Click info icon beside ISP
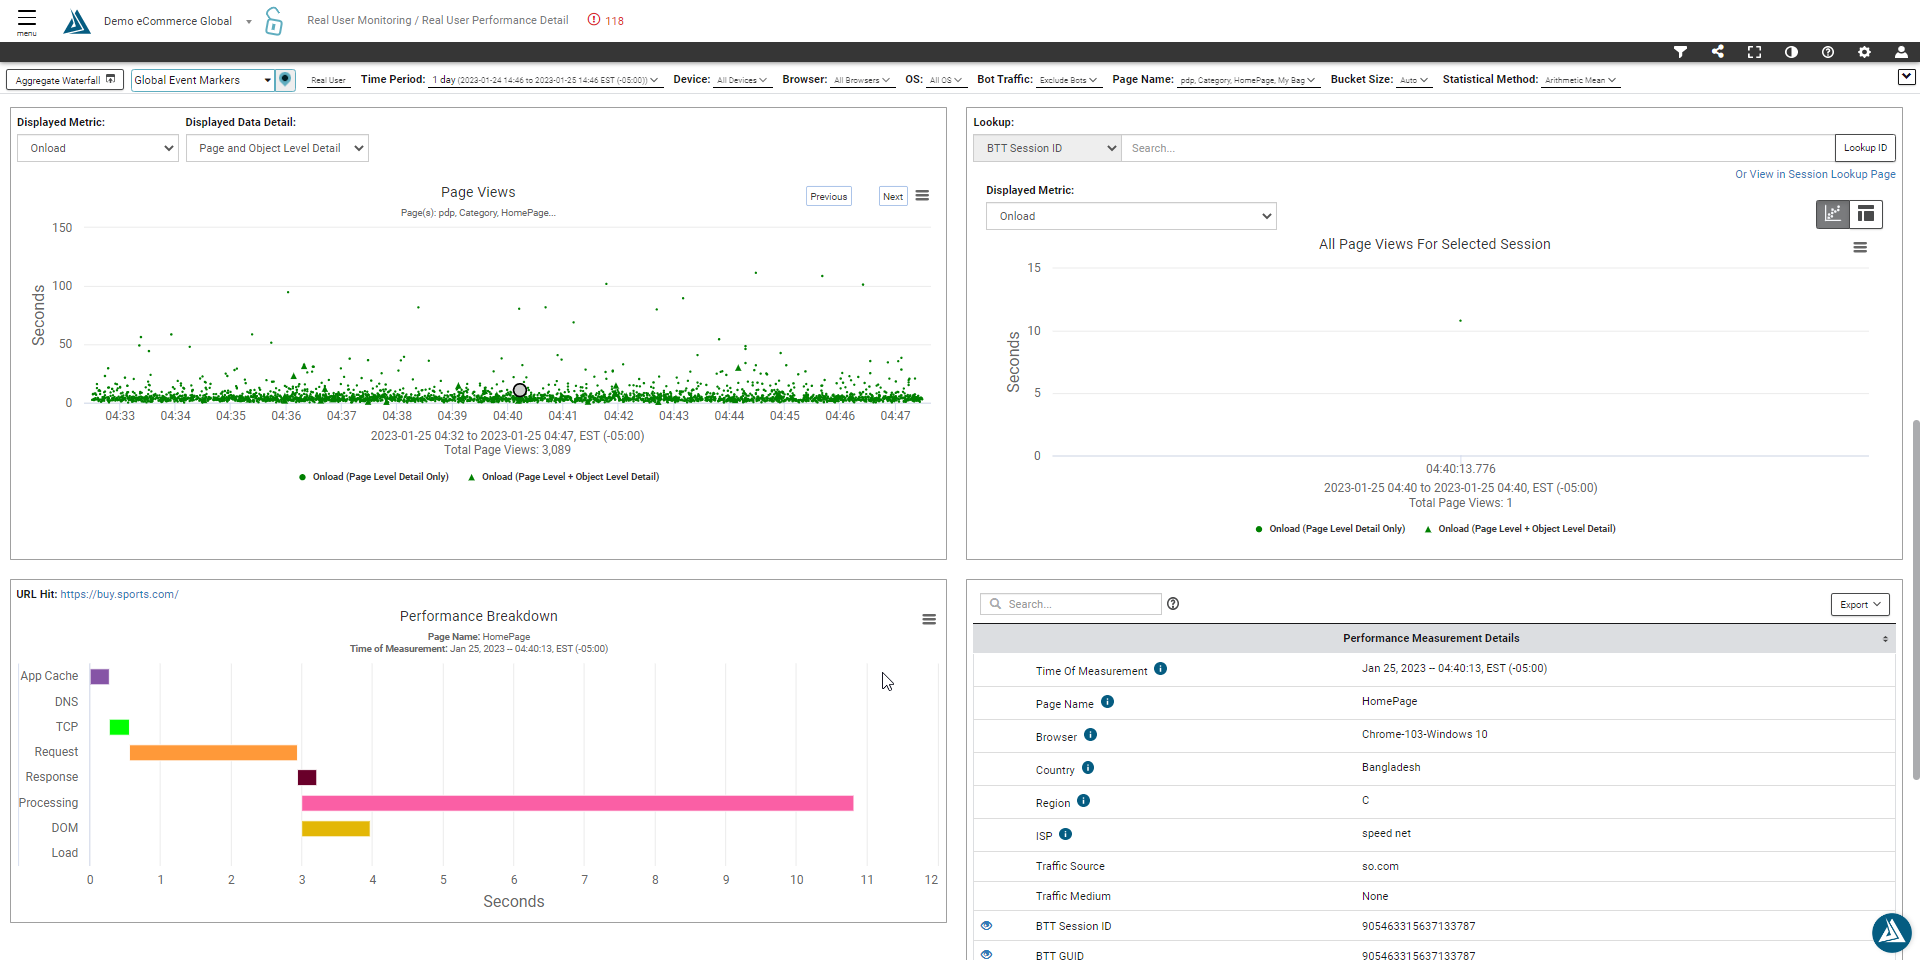The height and width of the screenshot is (961, 1920). 1065,834
